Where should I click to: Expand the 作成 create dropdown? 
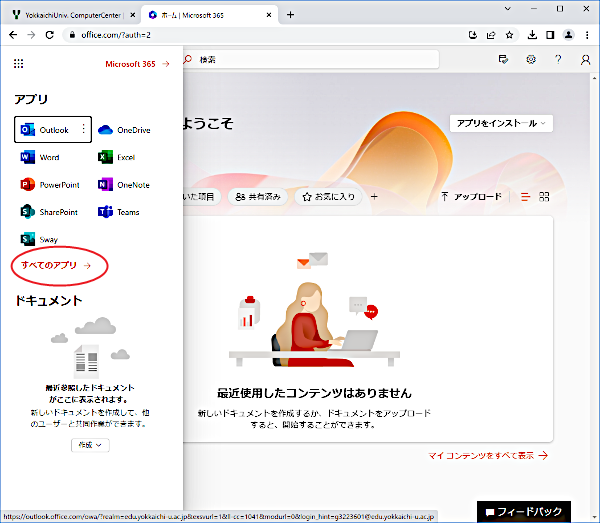(x=90, y=445)
